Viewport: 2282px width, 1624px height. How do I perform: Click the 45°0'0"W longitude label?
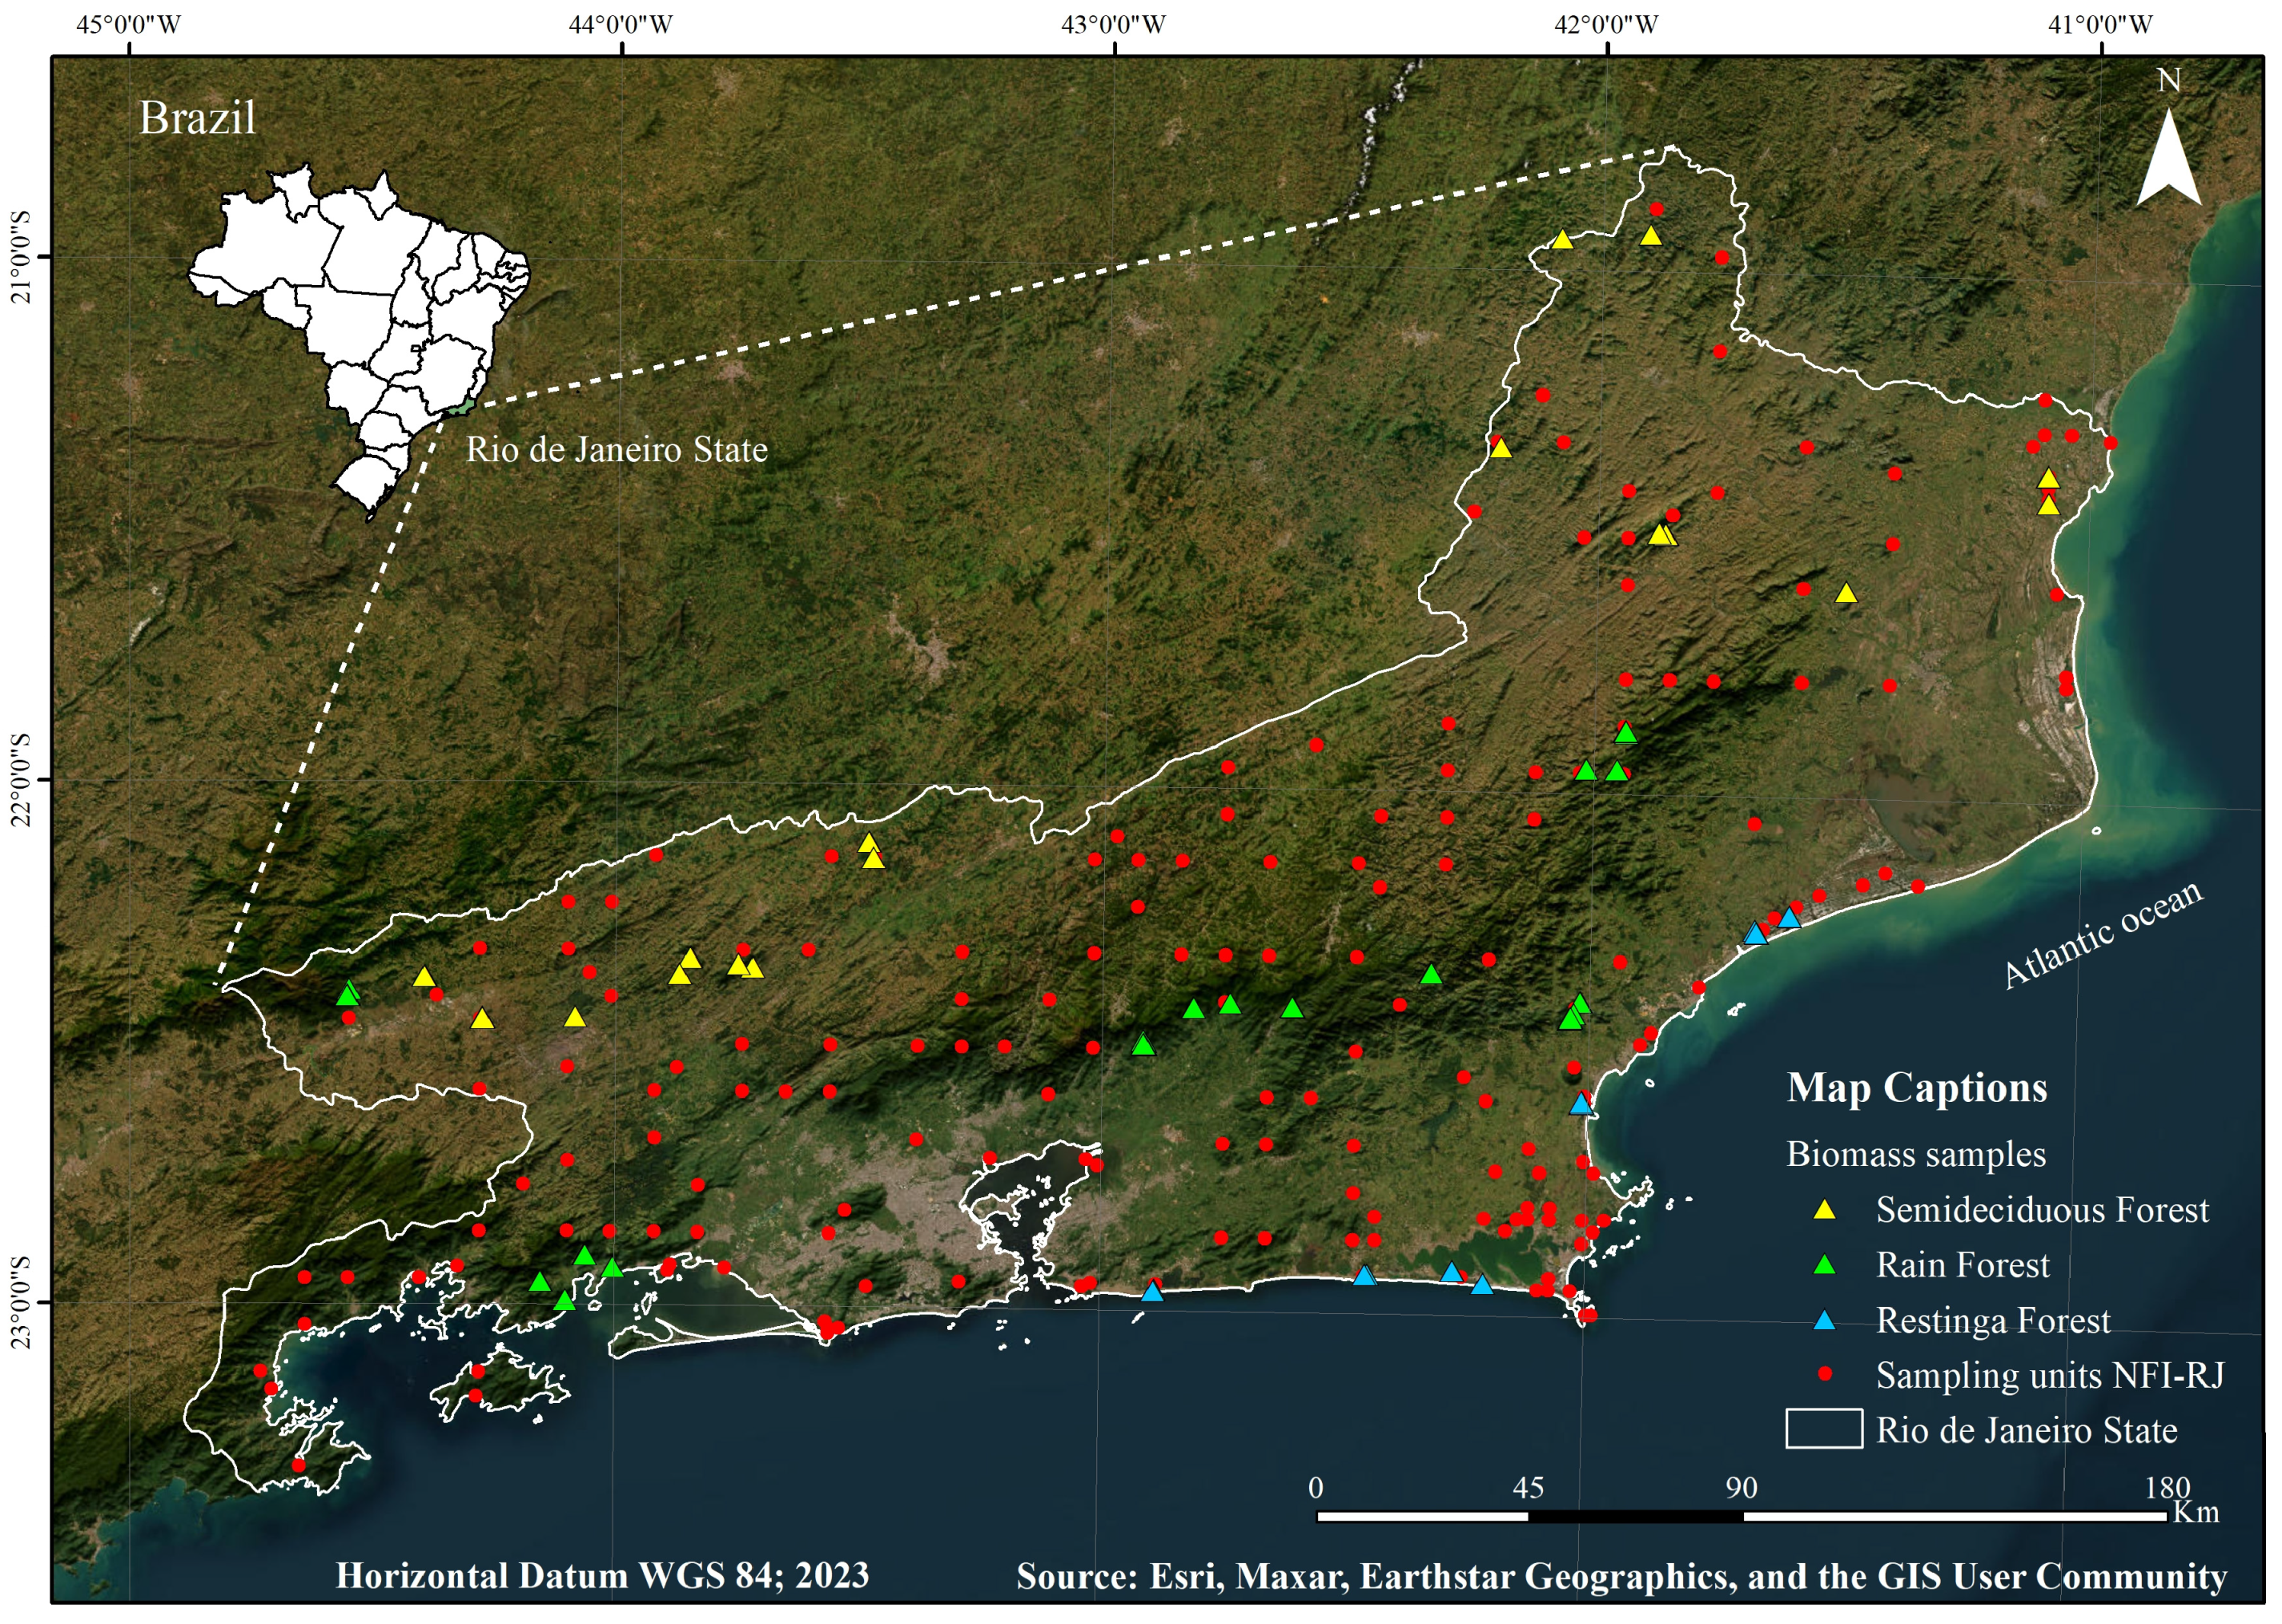point(128,24)
